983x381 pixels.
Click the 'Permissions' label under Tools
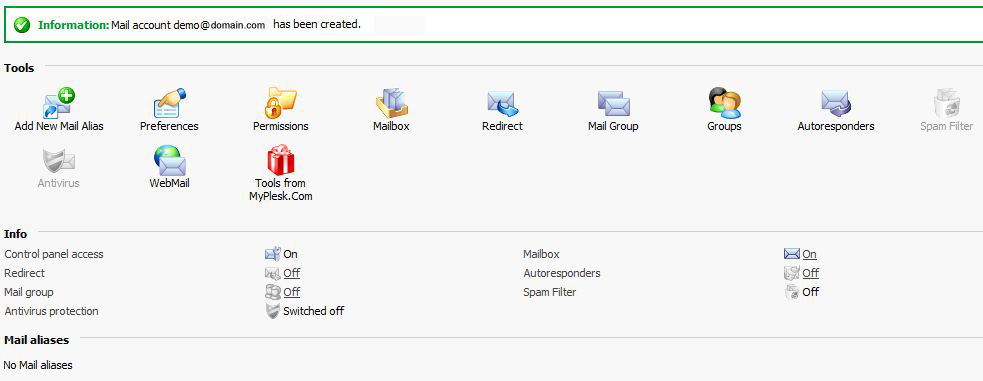[x=281, y=126]
